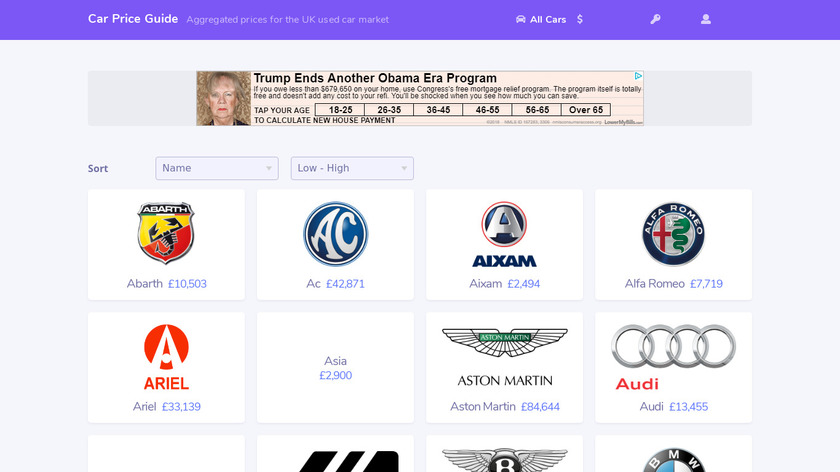Select the 46-55 age button in ad

point(488,110)
